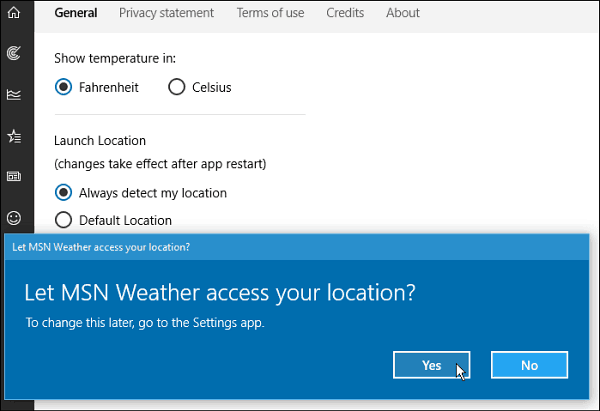Open Historical Weather chart icon

tap(14, 95)
